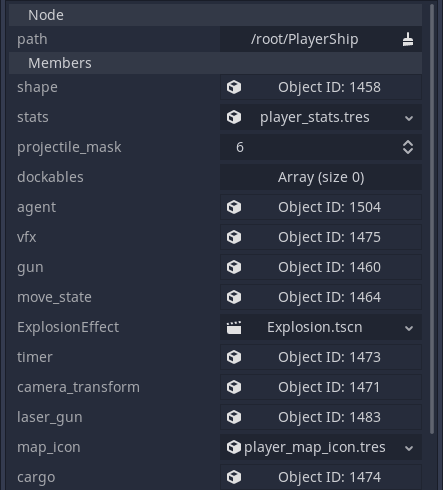Click the cube icon in the cargo row
This screenshot has height=490, width=443.
(234, 477)
